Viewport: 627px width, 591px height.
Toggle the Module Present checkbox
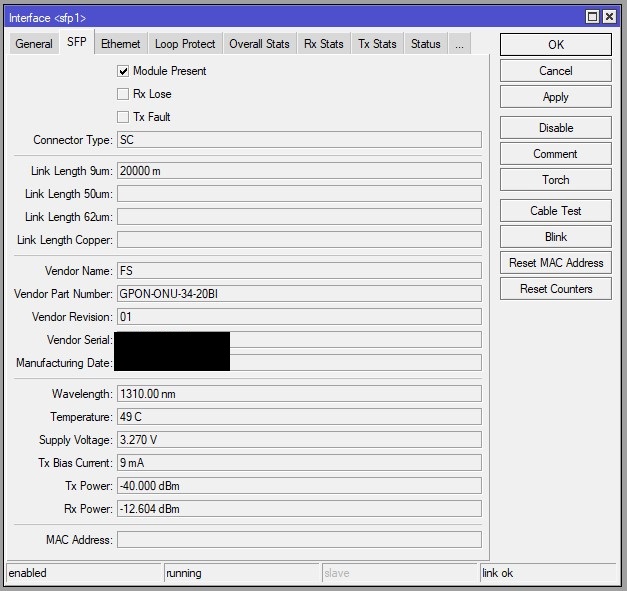coord(123,71)
